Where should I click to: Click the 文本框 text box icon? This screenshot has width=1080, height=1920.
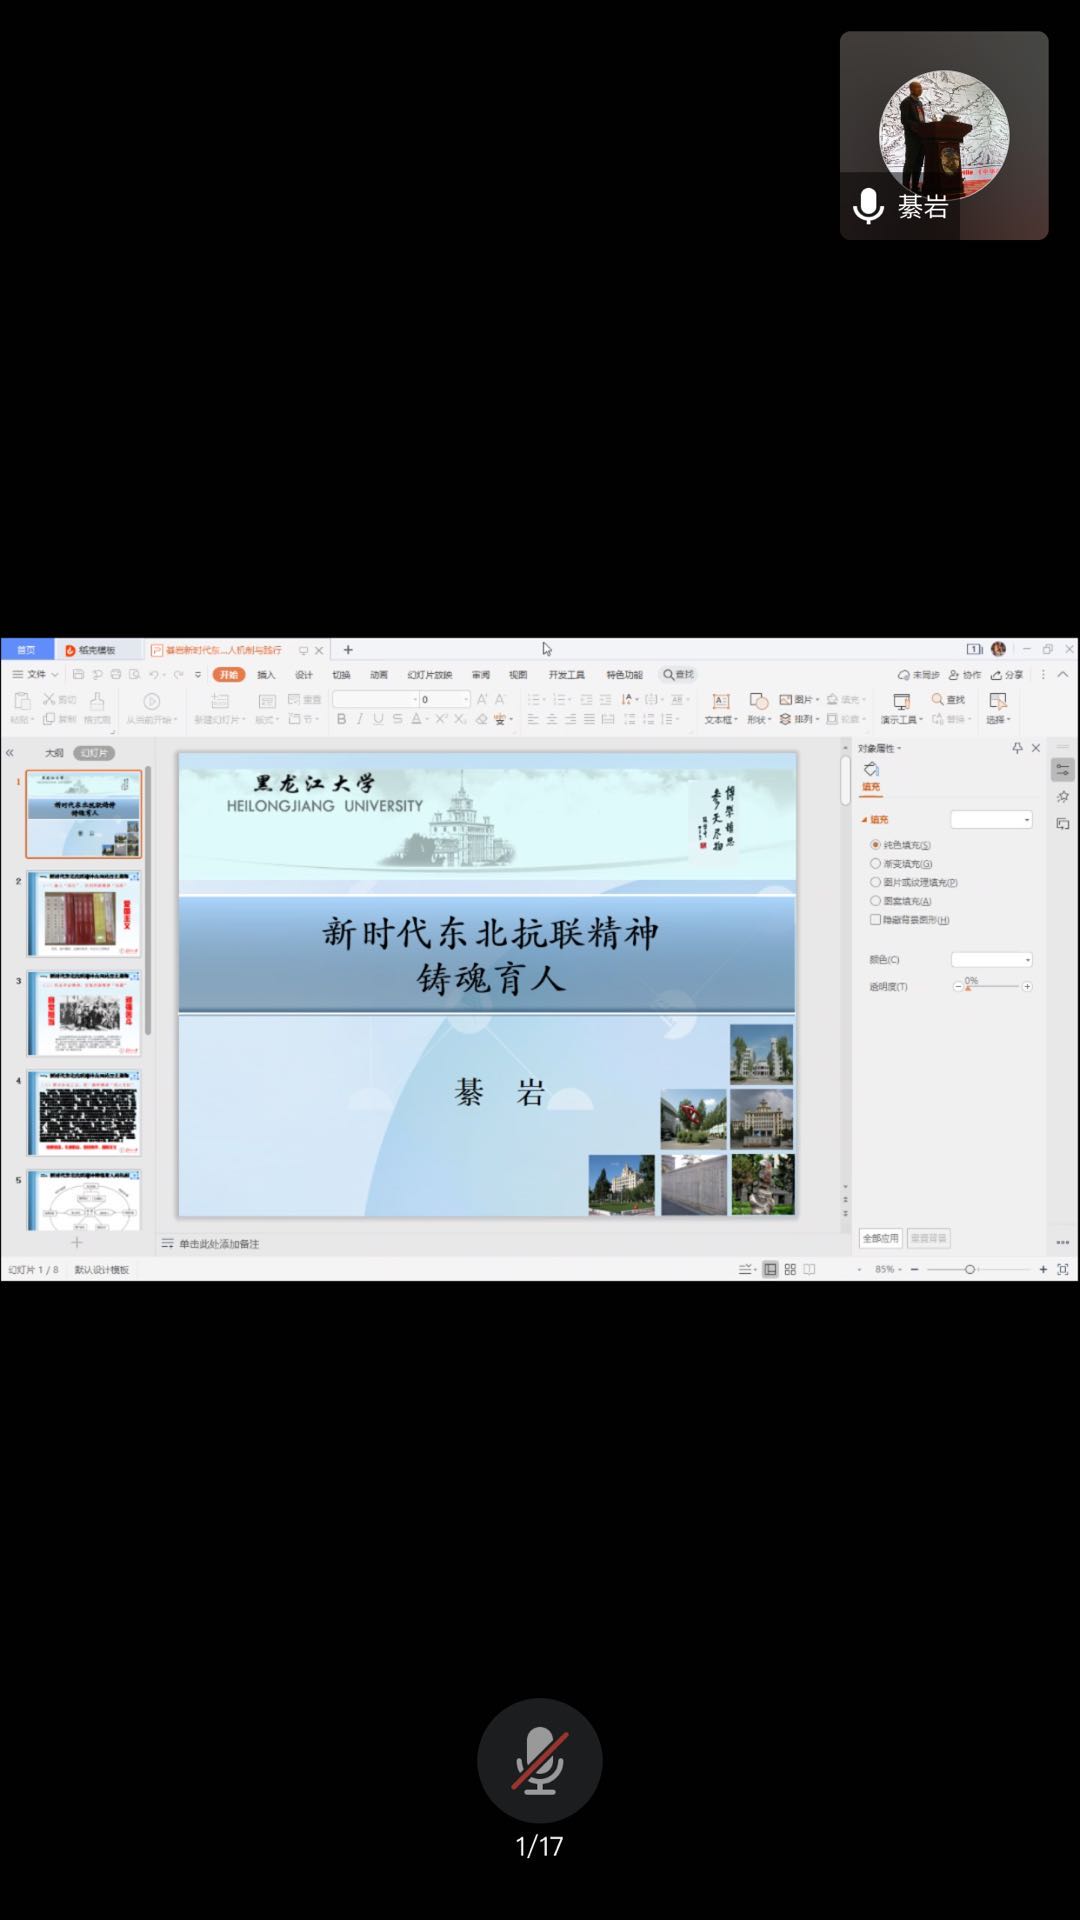(720, 701)
